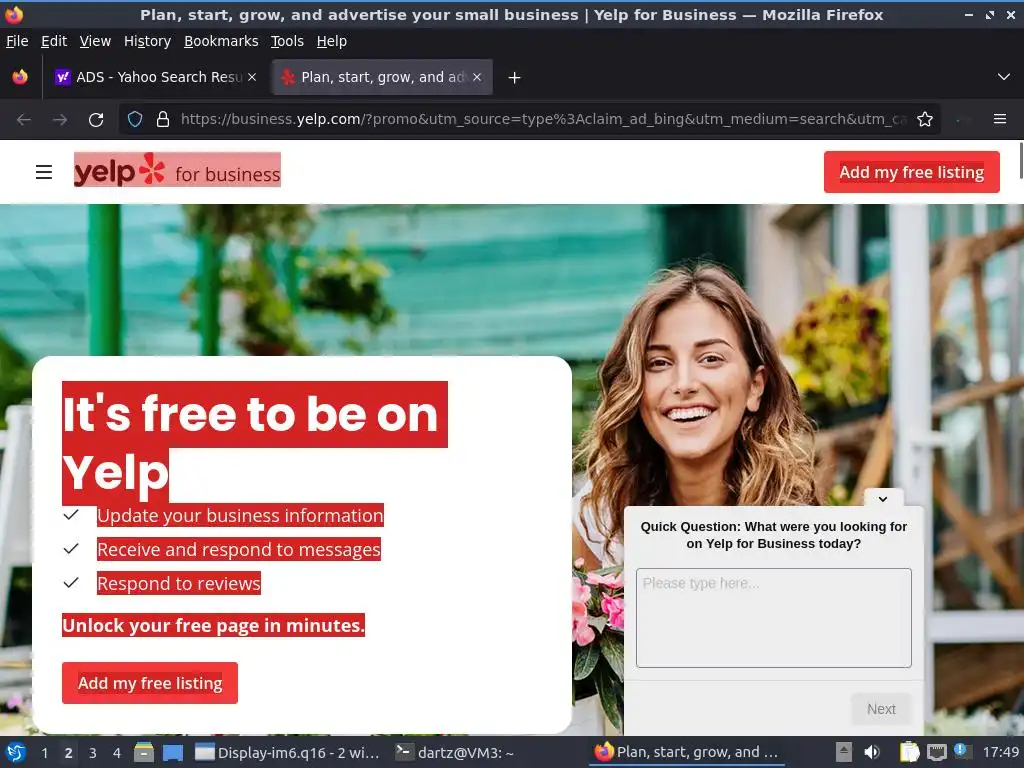Click the show desktop taskbar icon
1024x768 pixels.
click(173, 752)
